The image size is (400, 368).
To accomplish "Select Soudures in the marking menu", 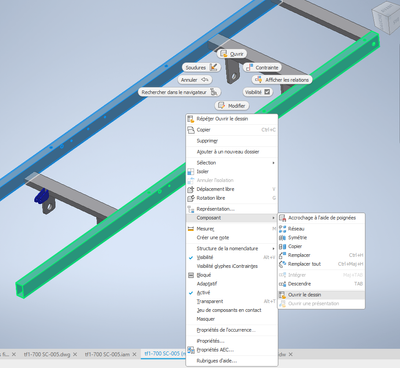I will [x=201, y=67].
